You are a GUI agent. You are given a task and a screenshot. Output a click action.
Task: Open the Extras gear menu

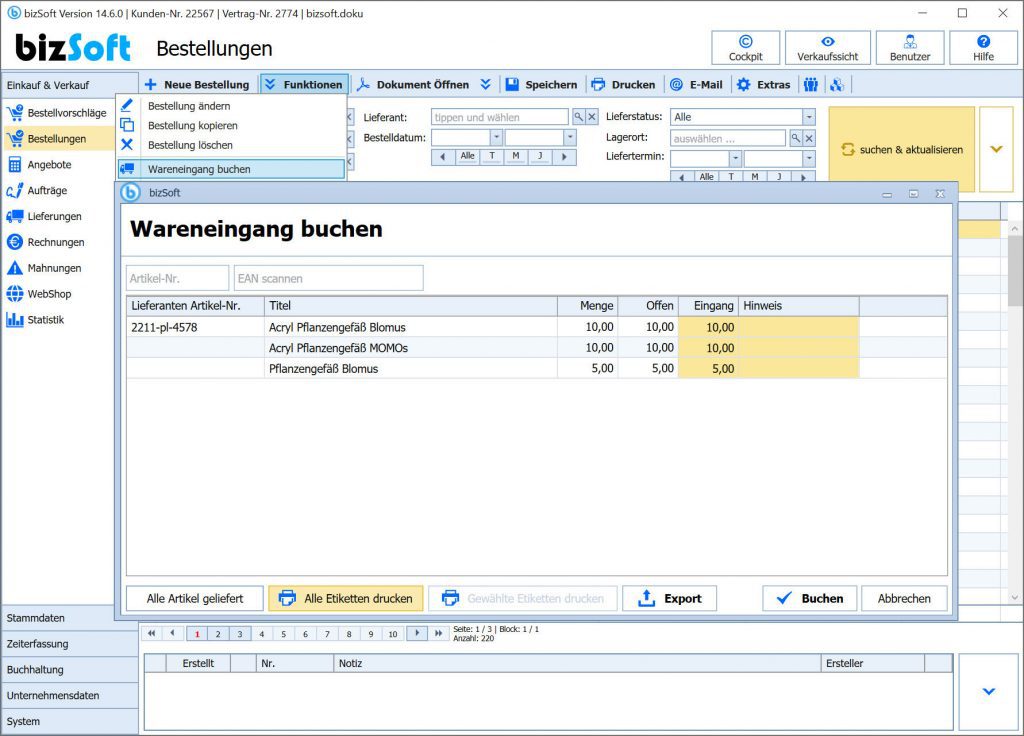[x=763, y=84]
